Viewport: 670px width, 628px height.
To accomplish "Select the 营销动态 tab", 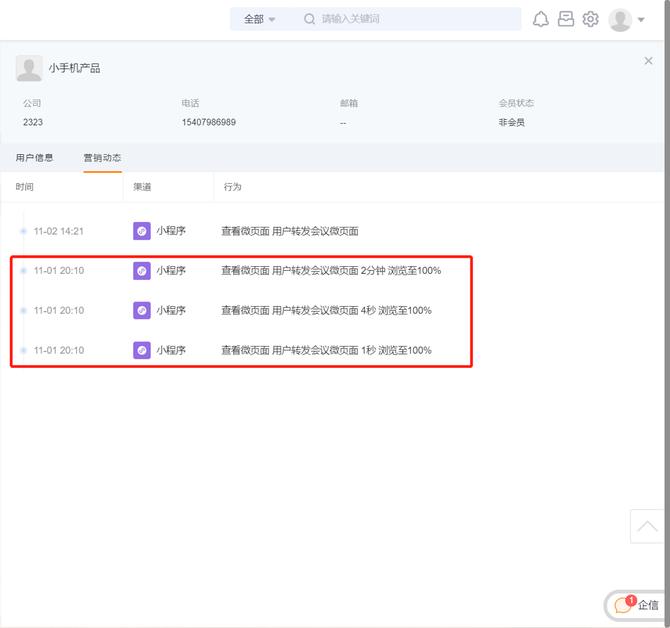I will point(102,158).
